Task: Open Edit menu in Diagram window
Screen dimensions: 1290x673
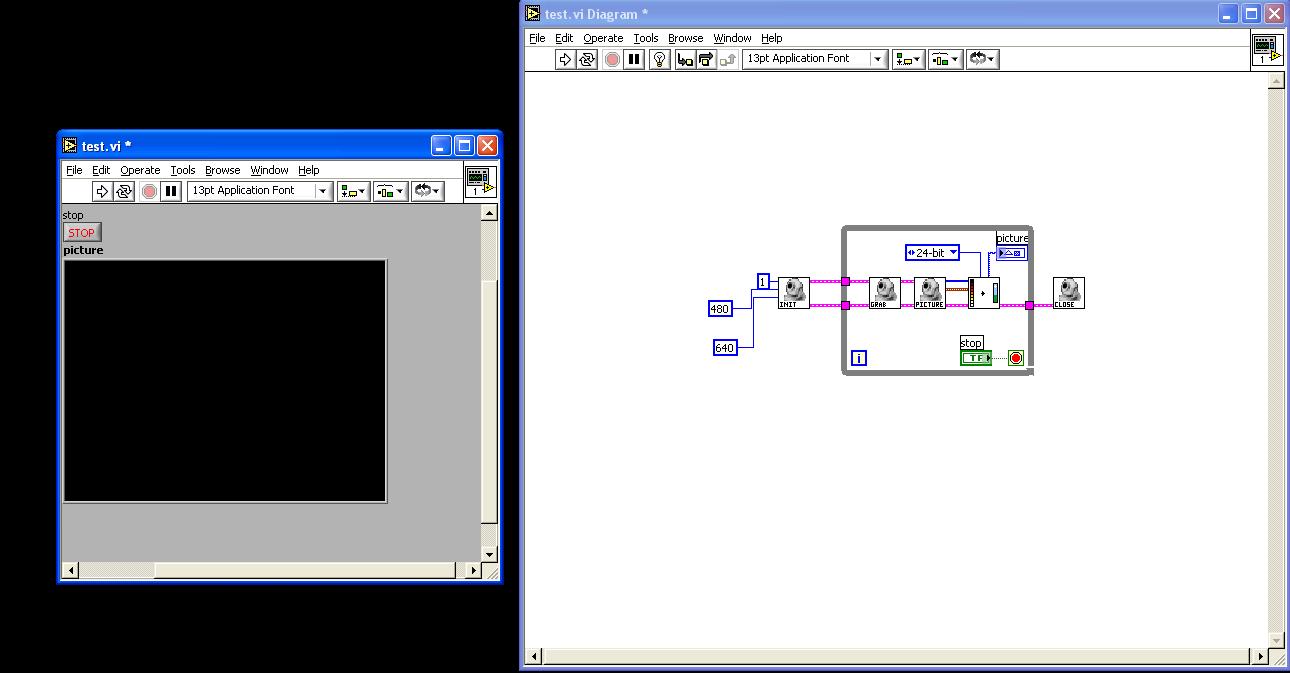Action: (x=564, y=38)
